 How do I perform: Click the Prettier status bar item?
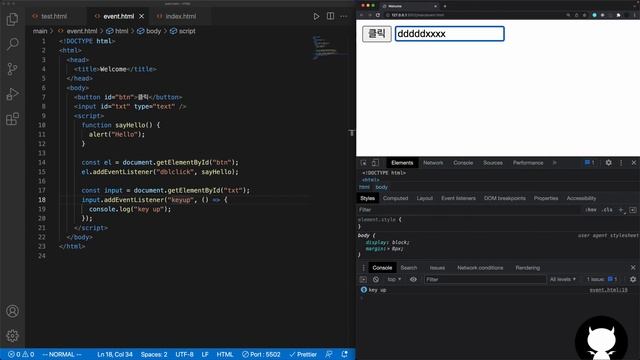pyautogui.click(x=303, y=354)
